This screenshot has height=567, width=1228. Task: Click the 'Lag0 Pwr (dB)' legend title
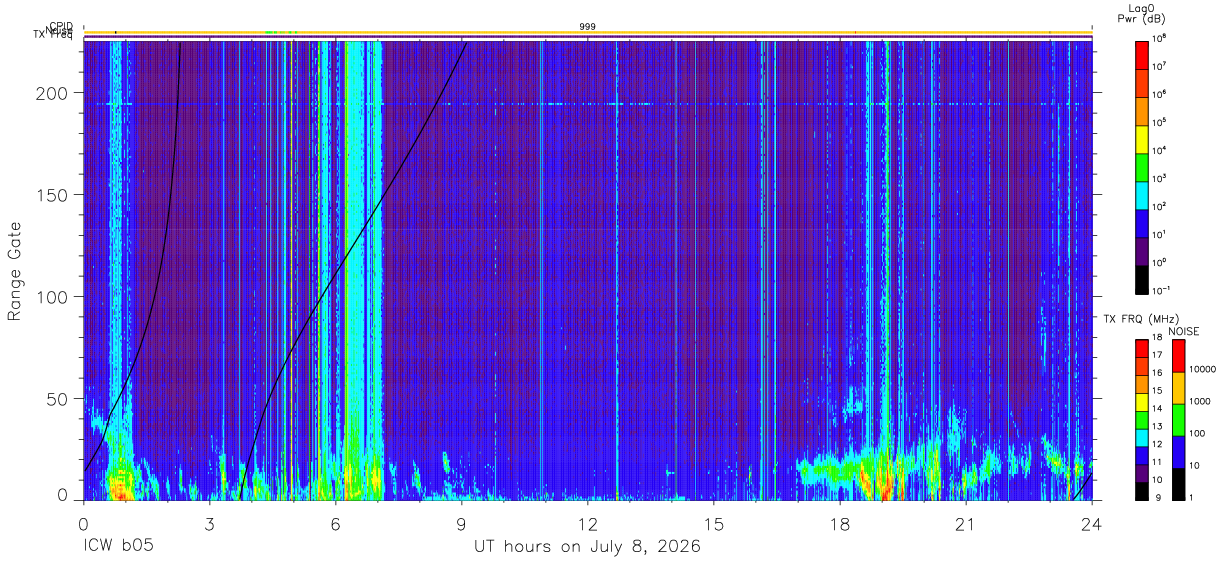coord(1142,14)
